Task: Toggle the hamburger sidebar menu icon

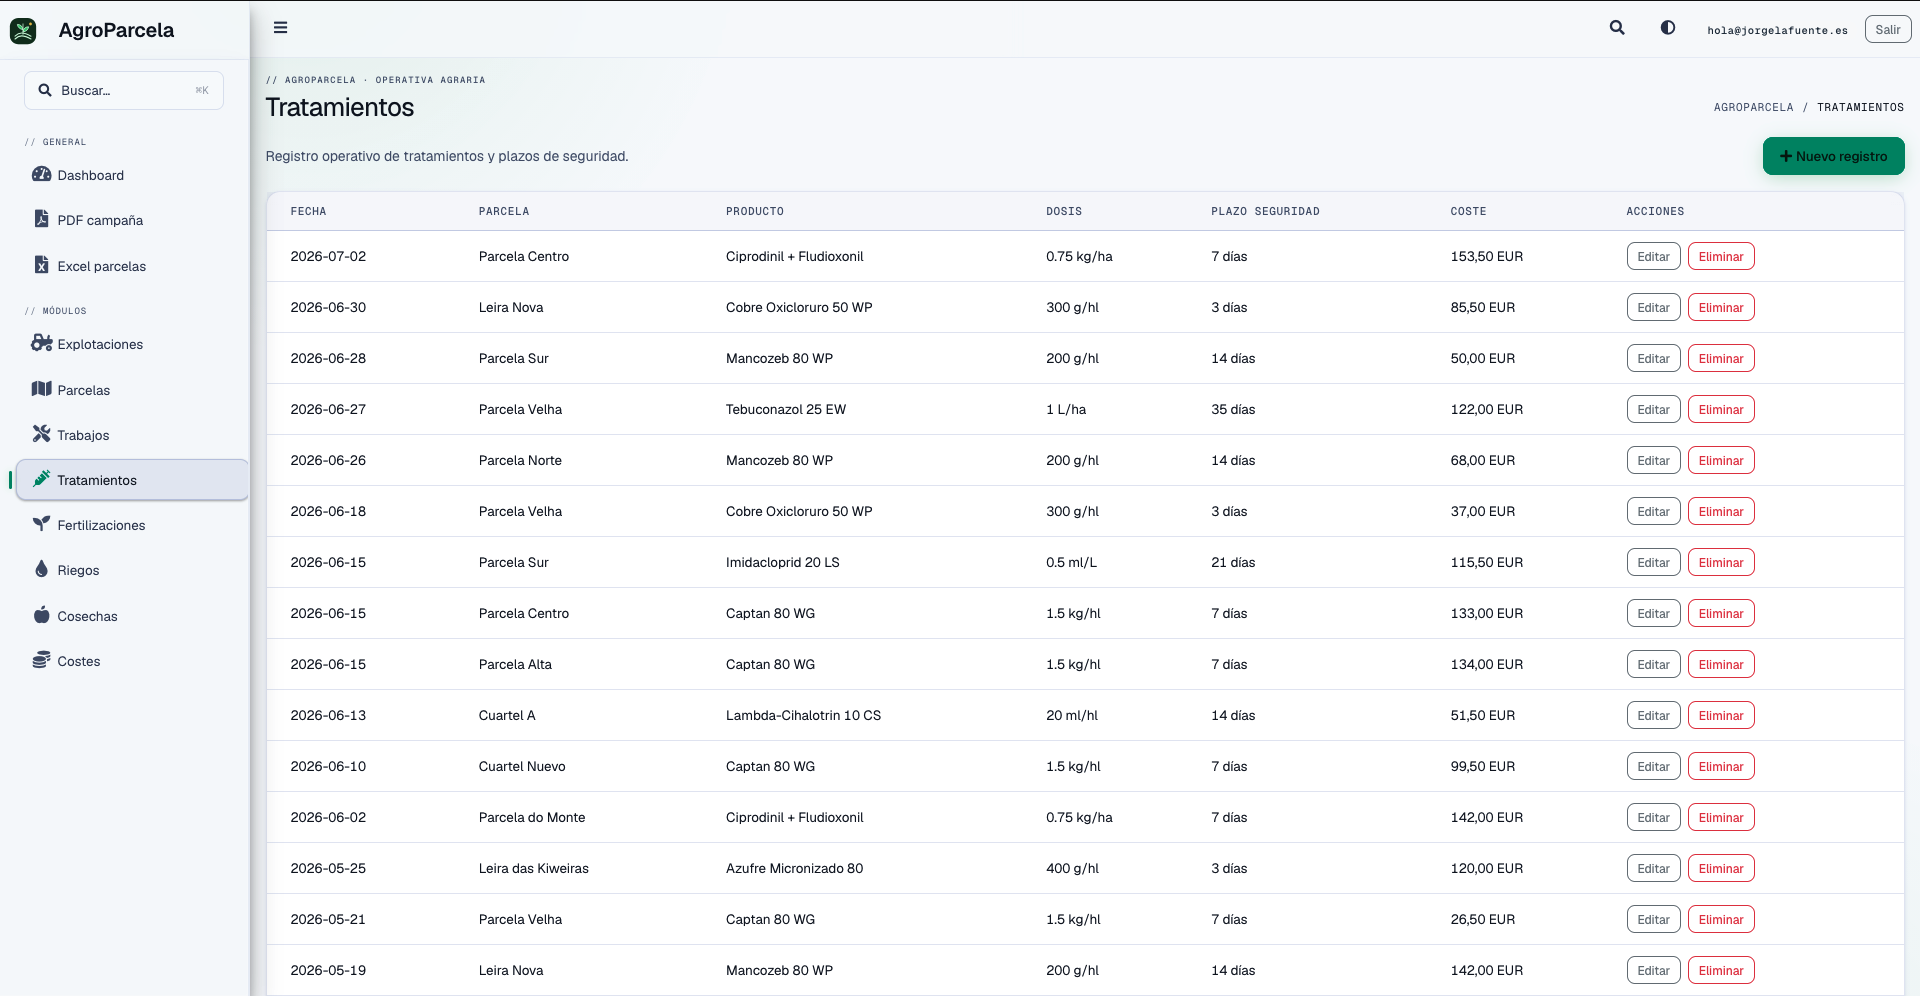Action: pyautogui.click(x=280, y=28)
